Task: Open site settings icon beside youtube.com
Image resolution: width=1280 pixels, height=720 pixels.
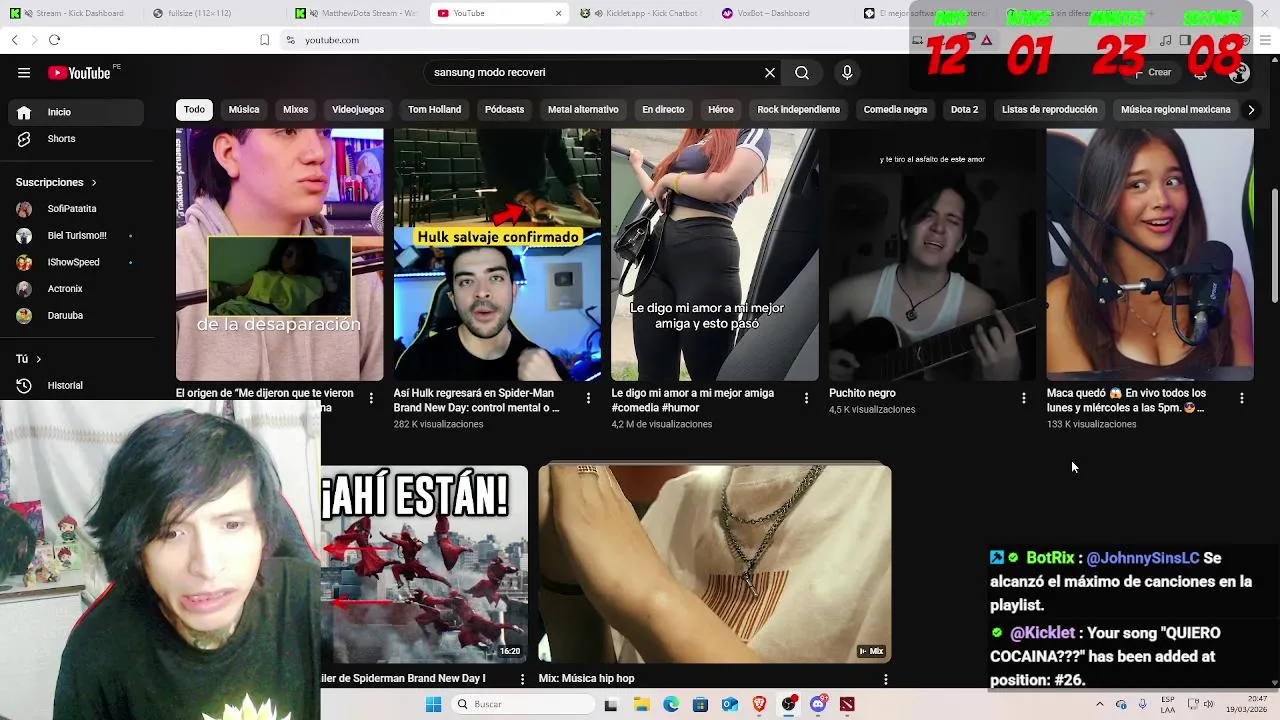Action: pyautogui.click(x=290, y=40)
